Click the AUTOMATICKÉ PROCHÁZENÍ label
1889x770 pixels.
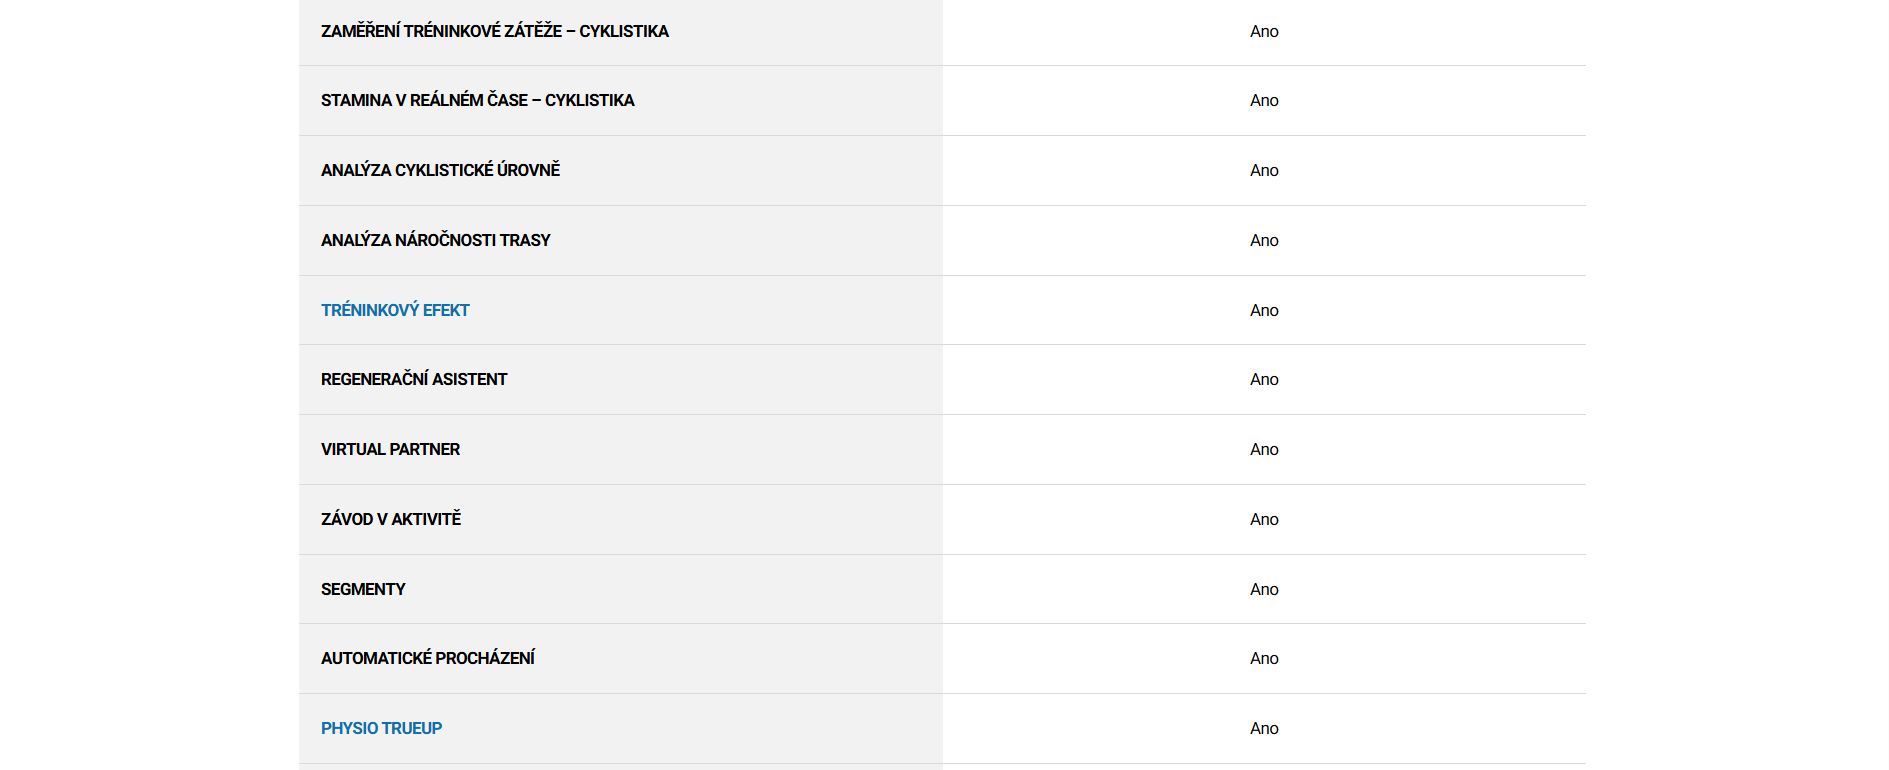427,658
